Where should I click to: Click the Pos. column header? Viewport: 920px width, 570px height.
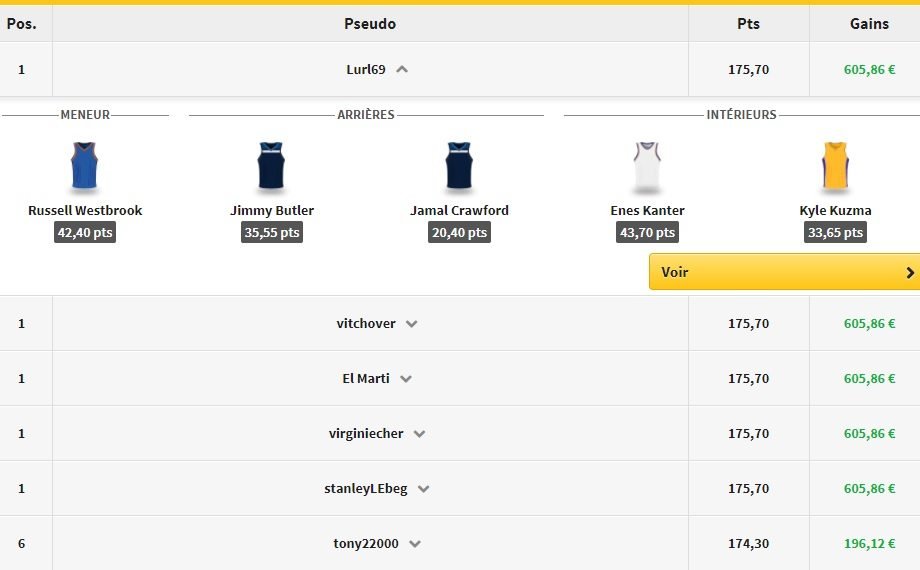coord(22,24)
